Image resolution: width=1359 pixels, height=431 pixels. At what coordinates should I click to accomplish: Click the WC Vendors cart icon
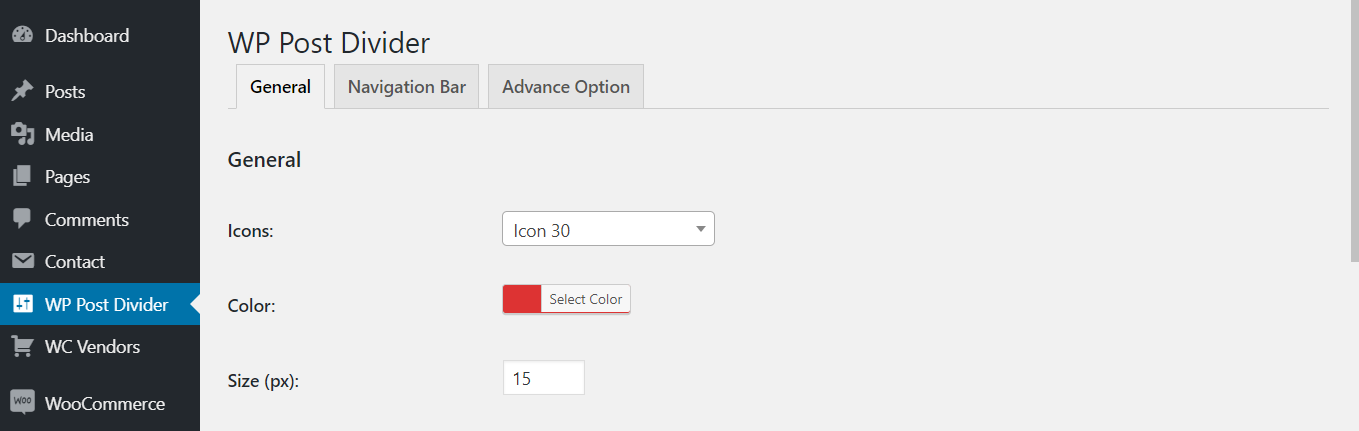coord(23,347)
